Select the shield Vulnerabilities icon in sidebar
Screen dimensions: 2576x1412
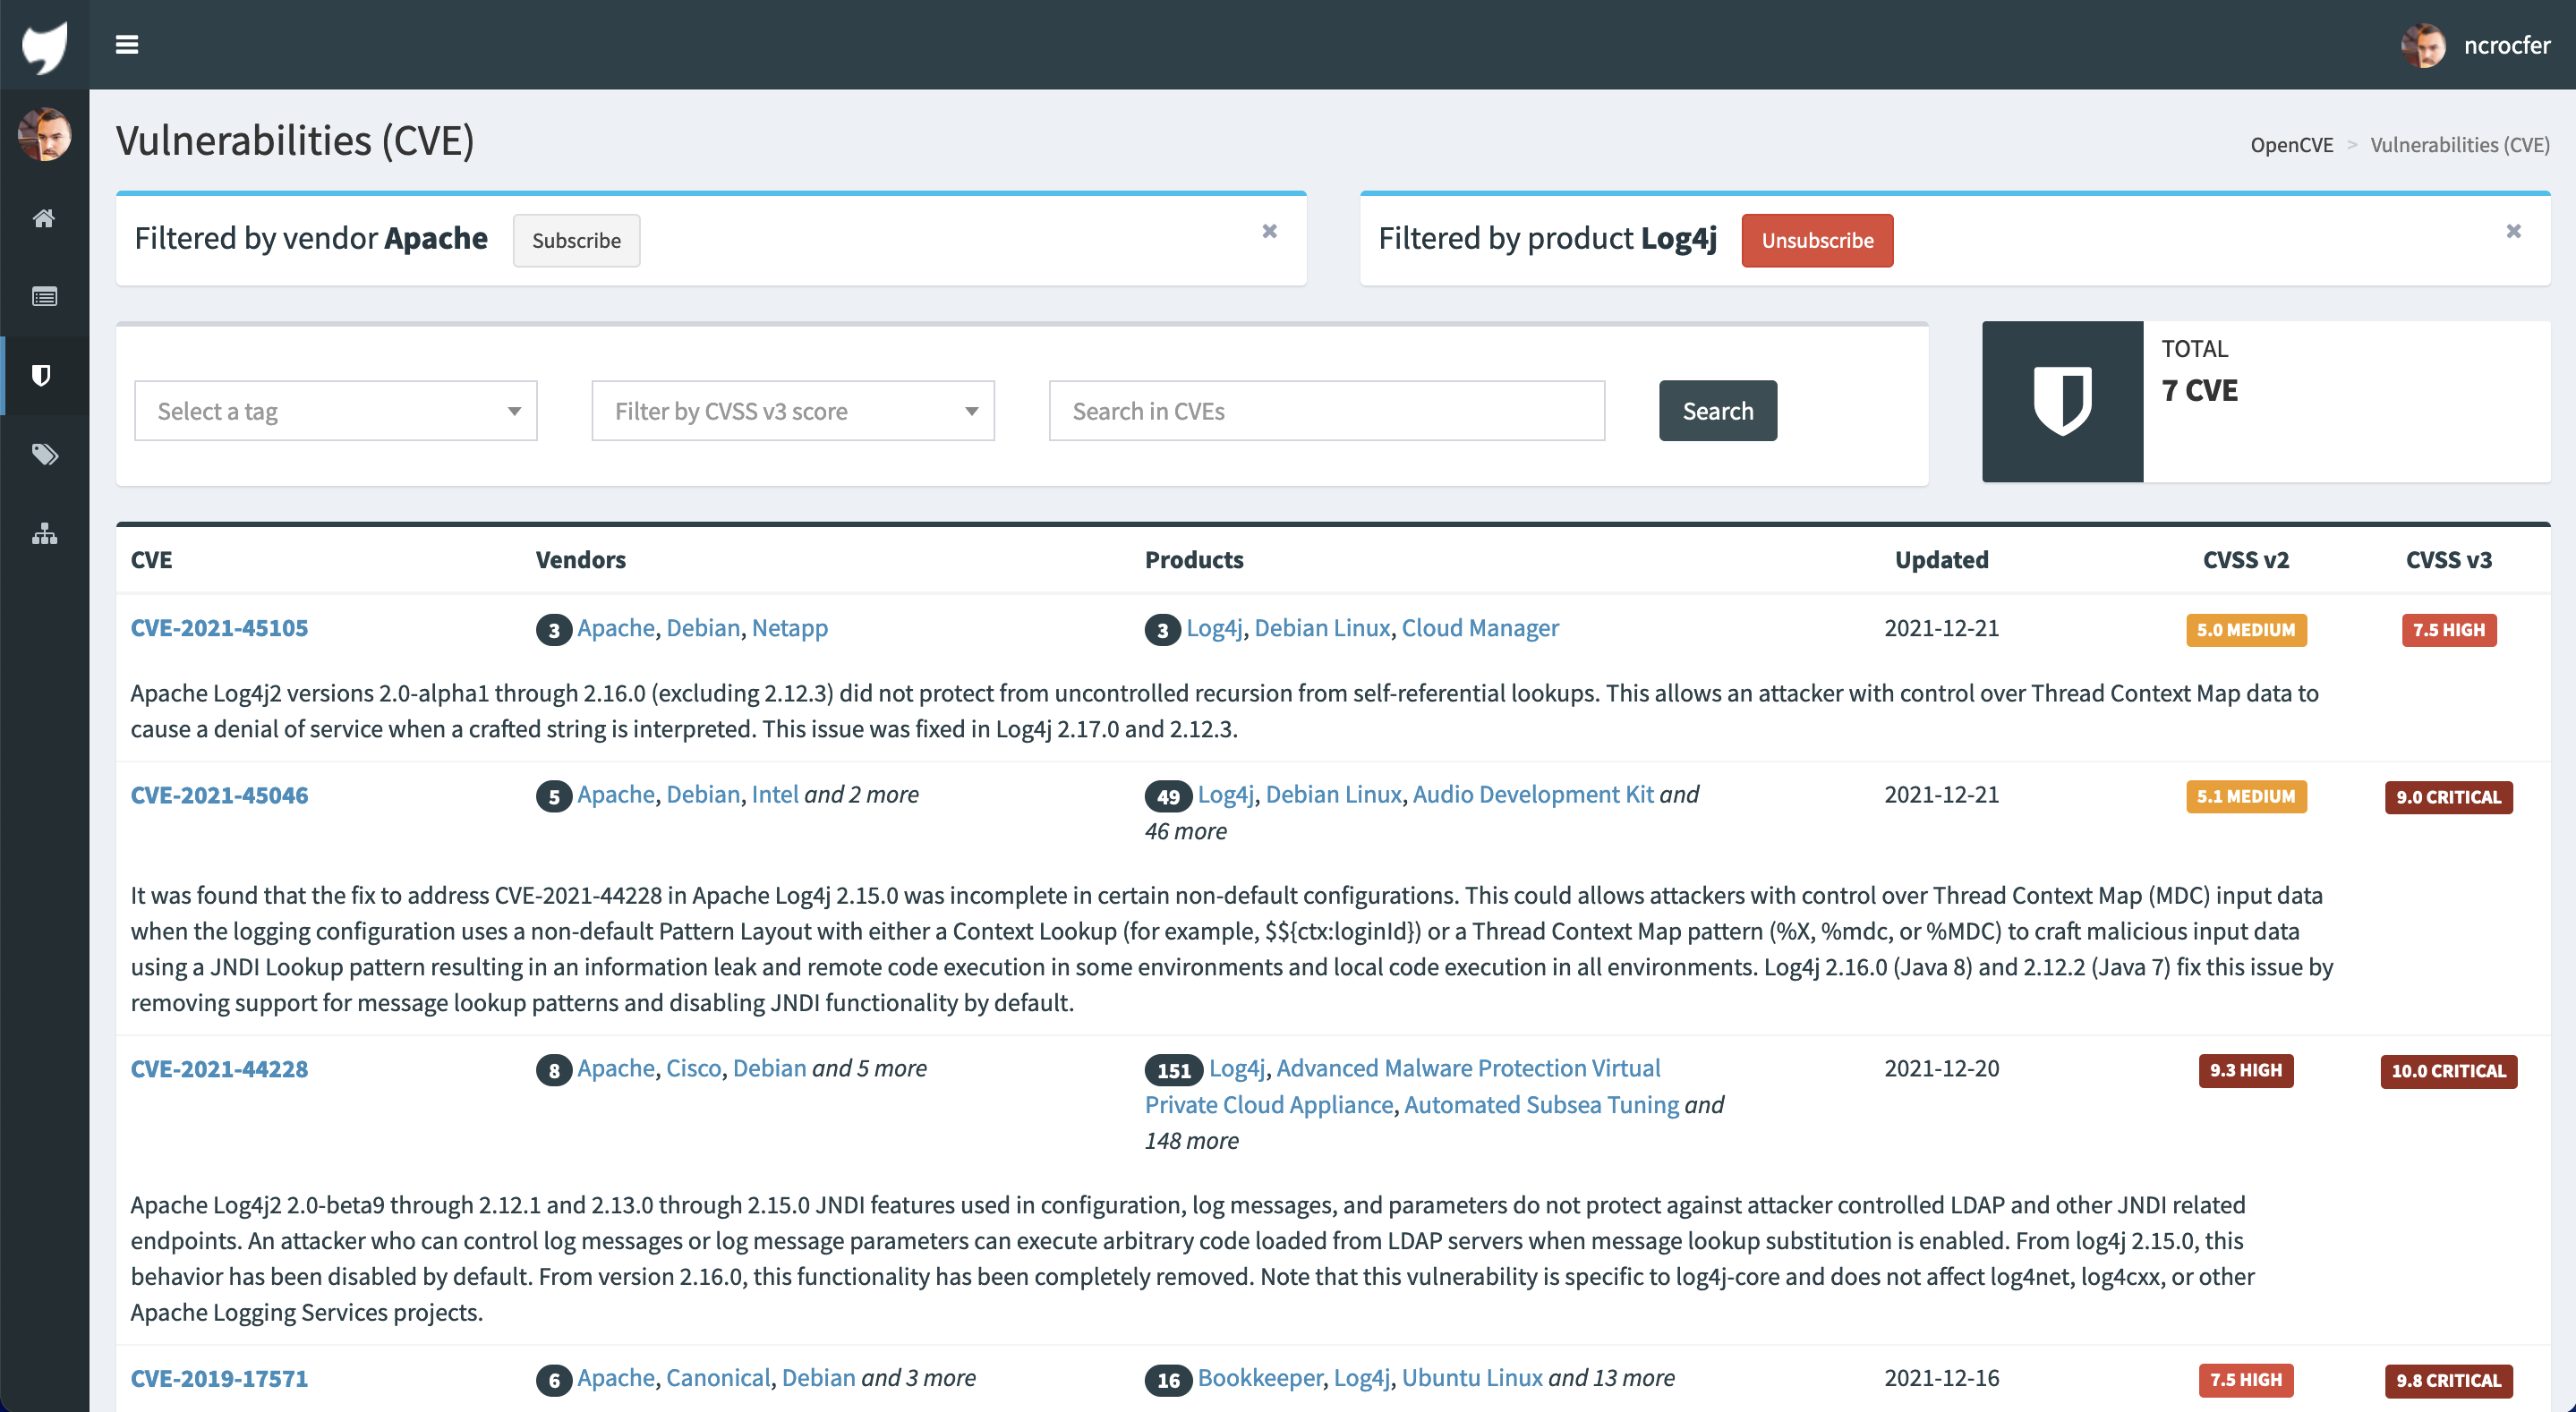44,375
